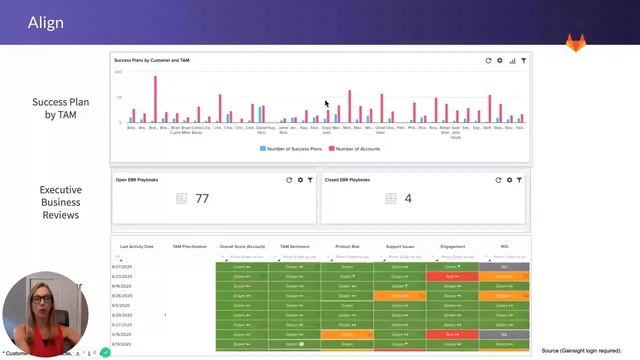Viewport: 640px width, 360px height.
Task: Click the Closed EBR Playbooks widget title
Action: [x=347, y=180]
